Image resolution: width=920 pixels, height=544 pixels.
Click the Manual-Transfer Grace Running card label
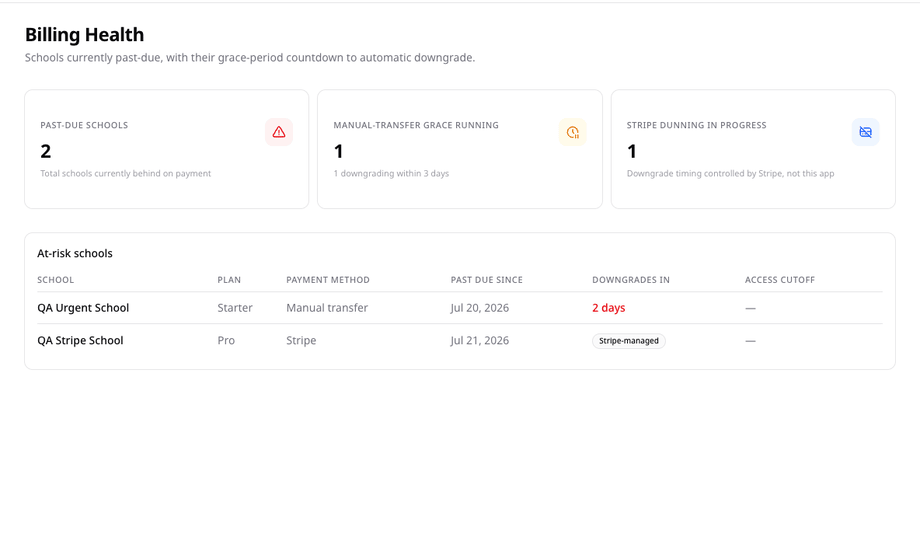[x=416, y=125]
